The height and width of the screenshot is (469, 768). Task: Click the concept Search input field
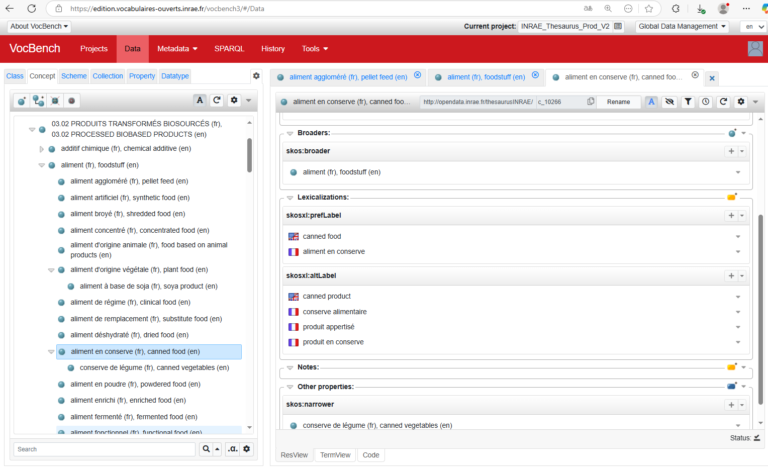coord(105,450)
